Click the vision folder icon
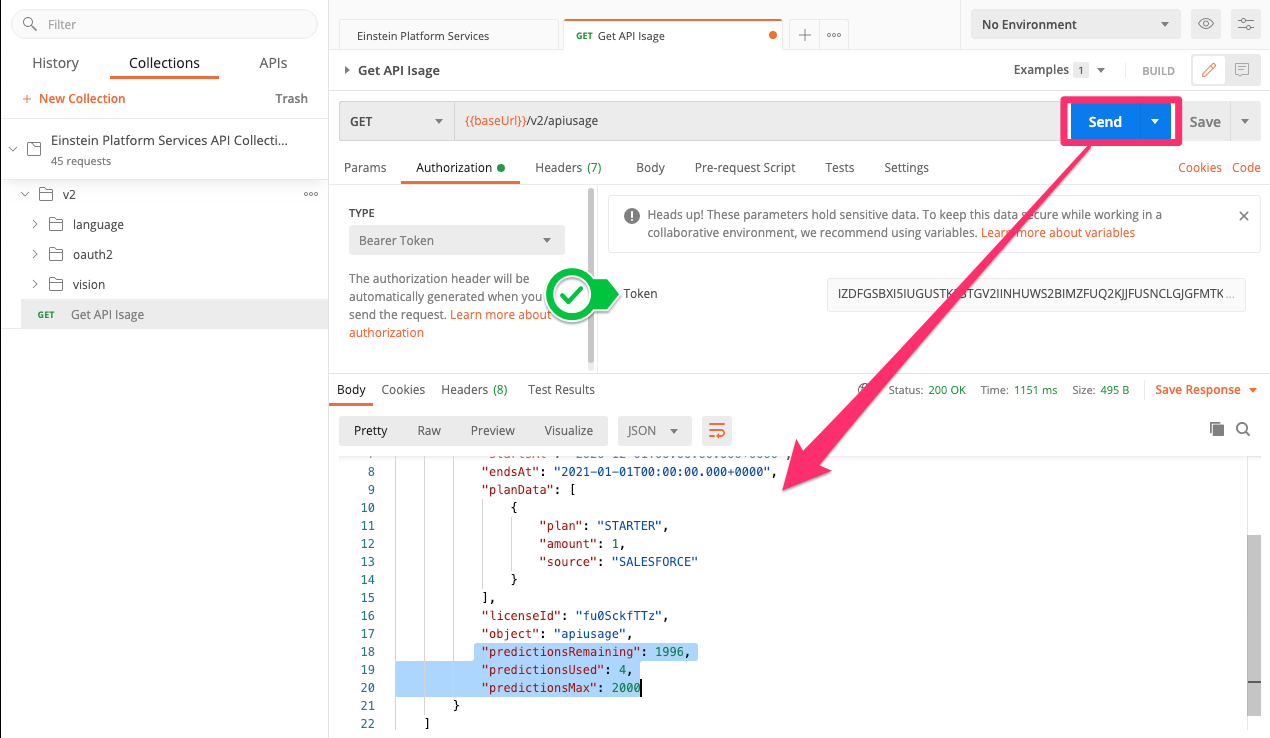The height and width of the screenshot is (738, 1270). [56, 284]
